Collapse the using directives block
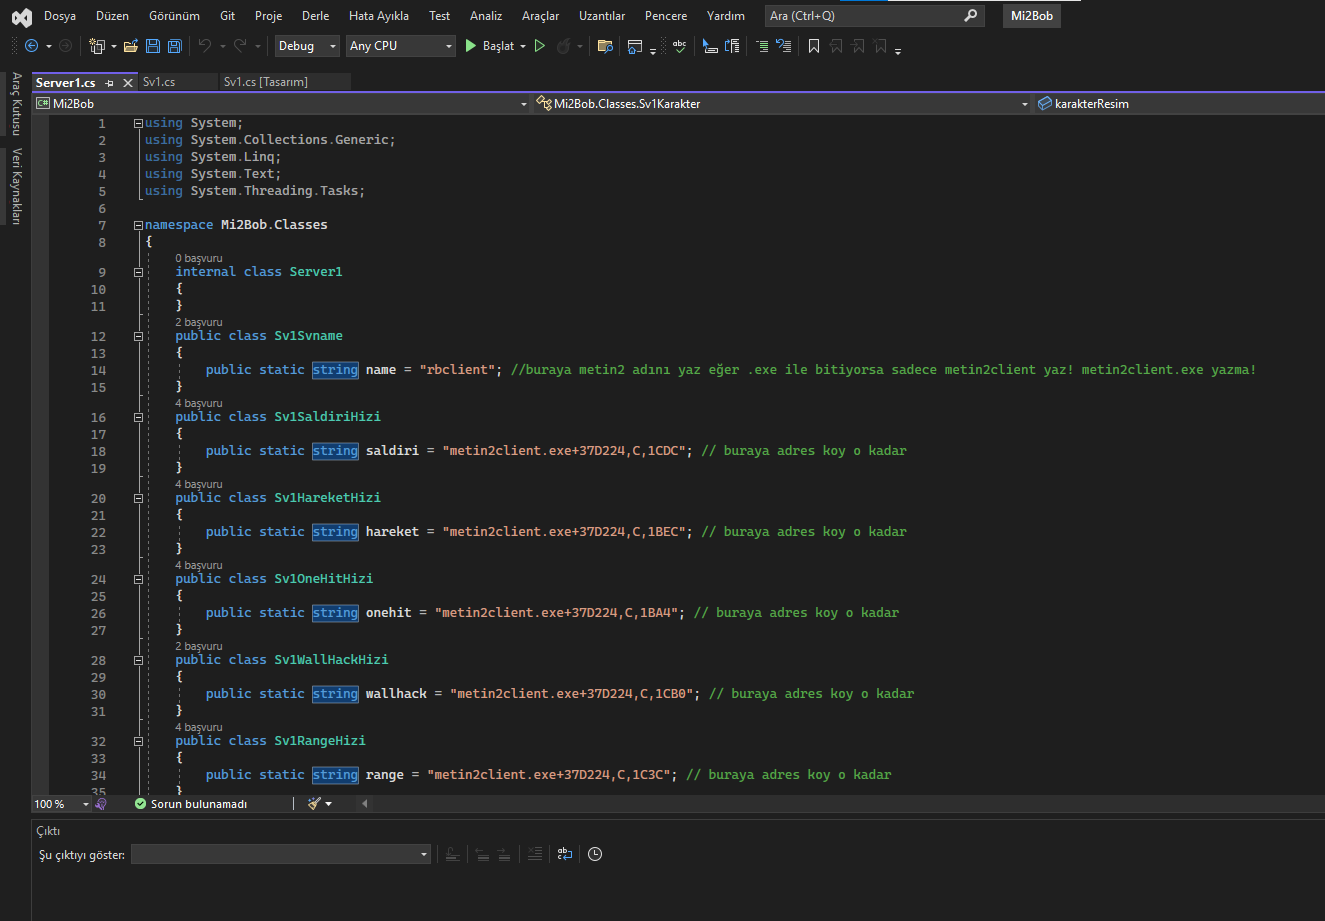The width and height of the screenshot is (1325, 921). tap(138, 123)
